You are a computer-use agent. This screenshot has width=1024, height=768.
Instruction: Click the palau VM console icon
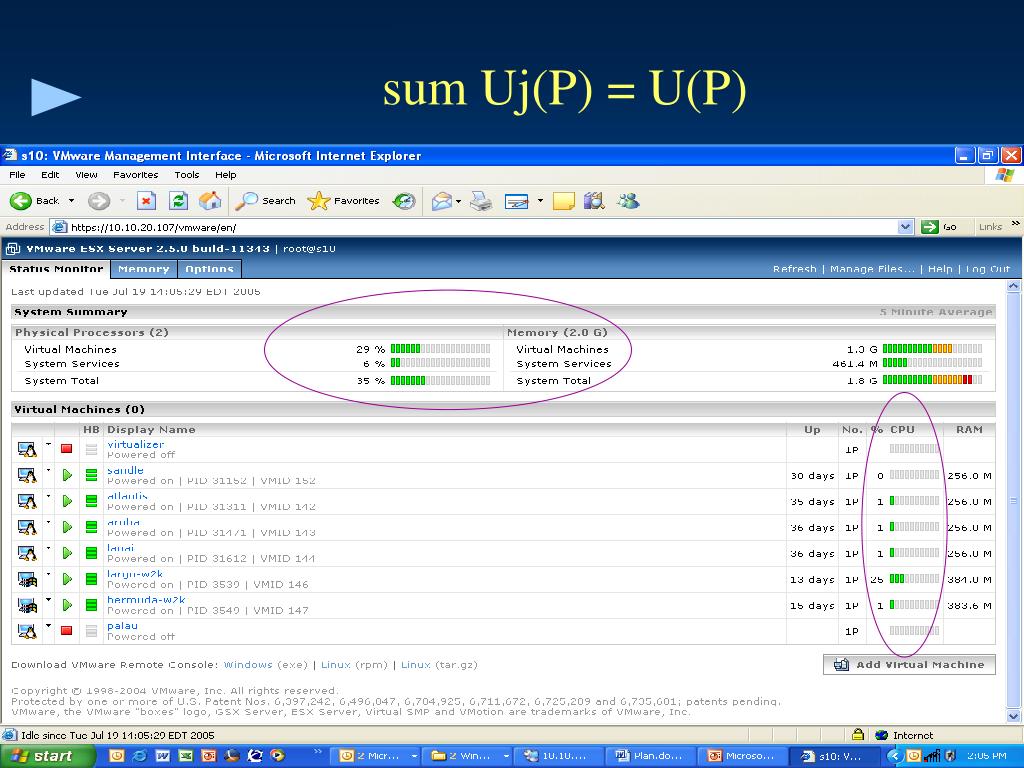pyautogui.click(x=27, y=631)
